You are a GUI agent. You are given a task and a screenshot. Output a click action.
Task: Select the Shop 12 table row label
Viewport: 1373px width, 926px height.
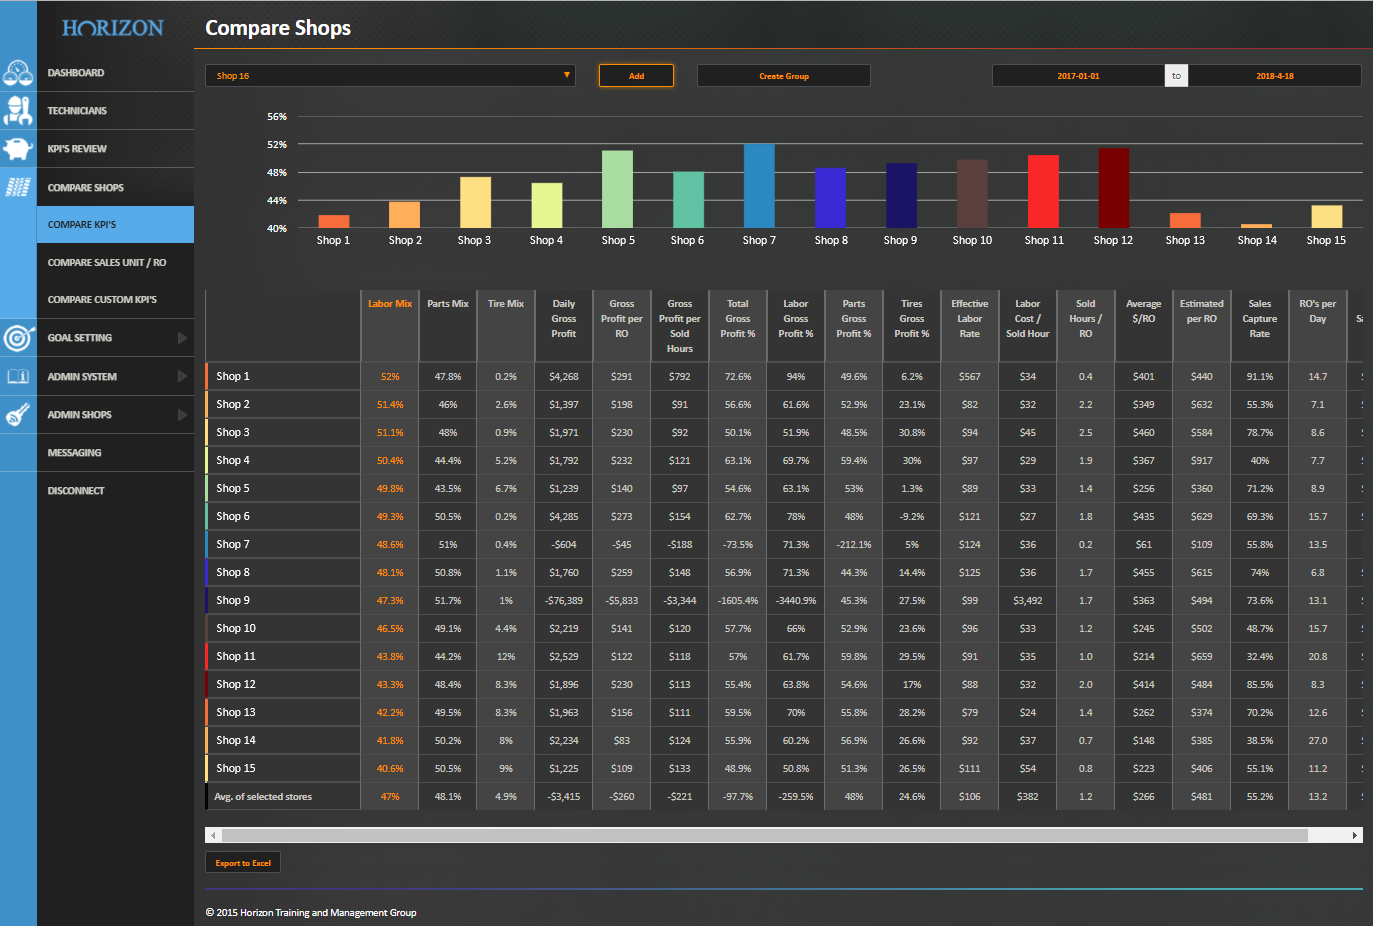tap(236, 685)
